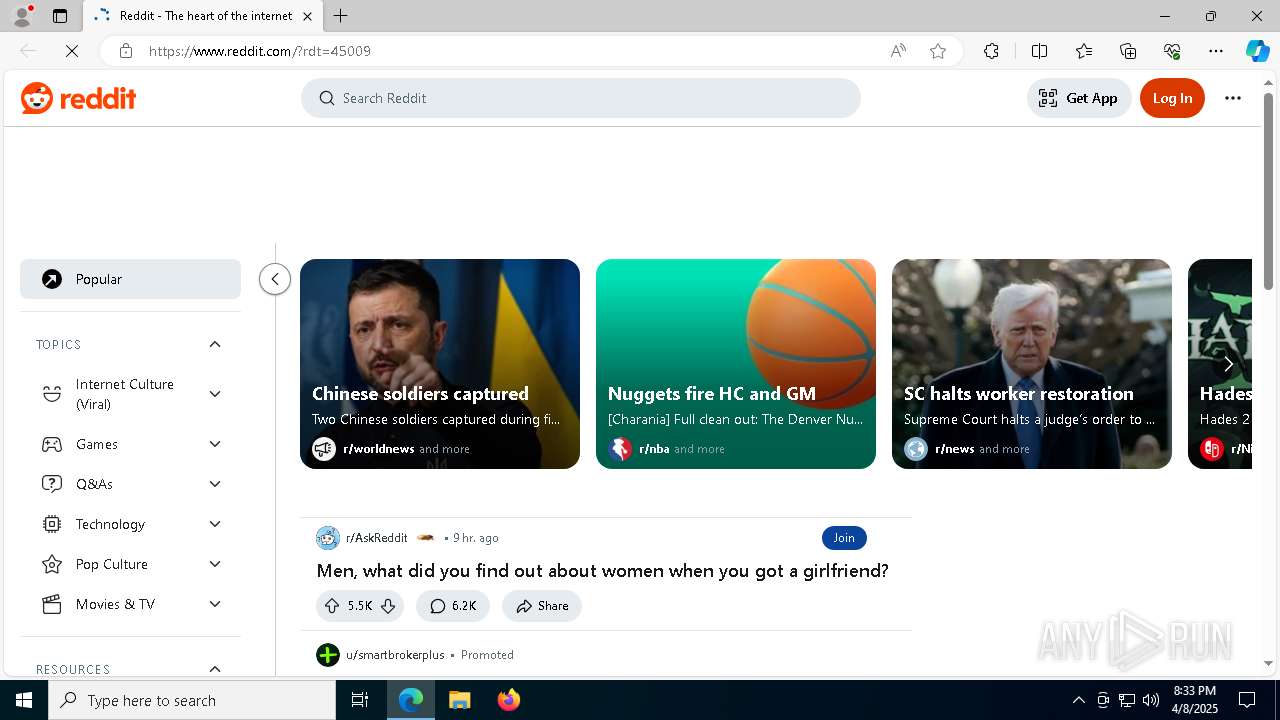Collapse the RESOURCES section
Viewport: 1280px width, 720px height.
tap(215, 669)
